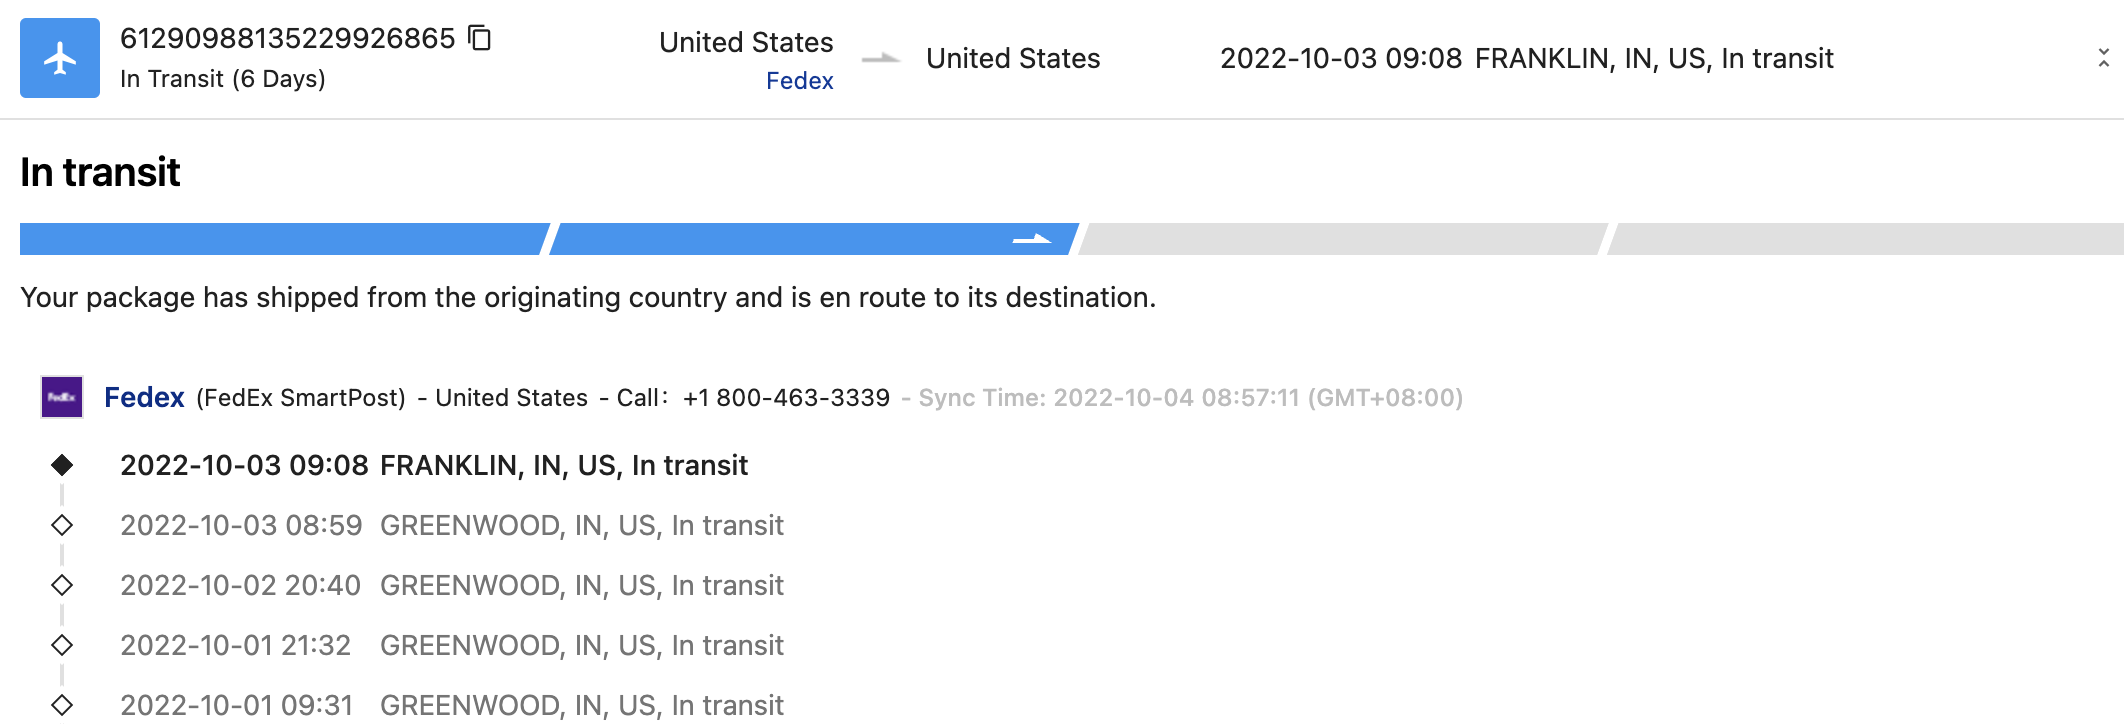The image size is (2124, 724).
Task: Select the diamond marker for 2022-10-01 21:32 event
Action: 62,645
